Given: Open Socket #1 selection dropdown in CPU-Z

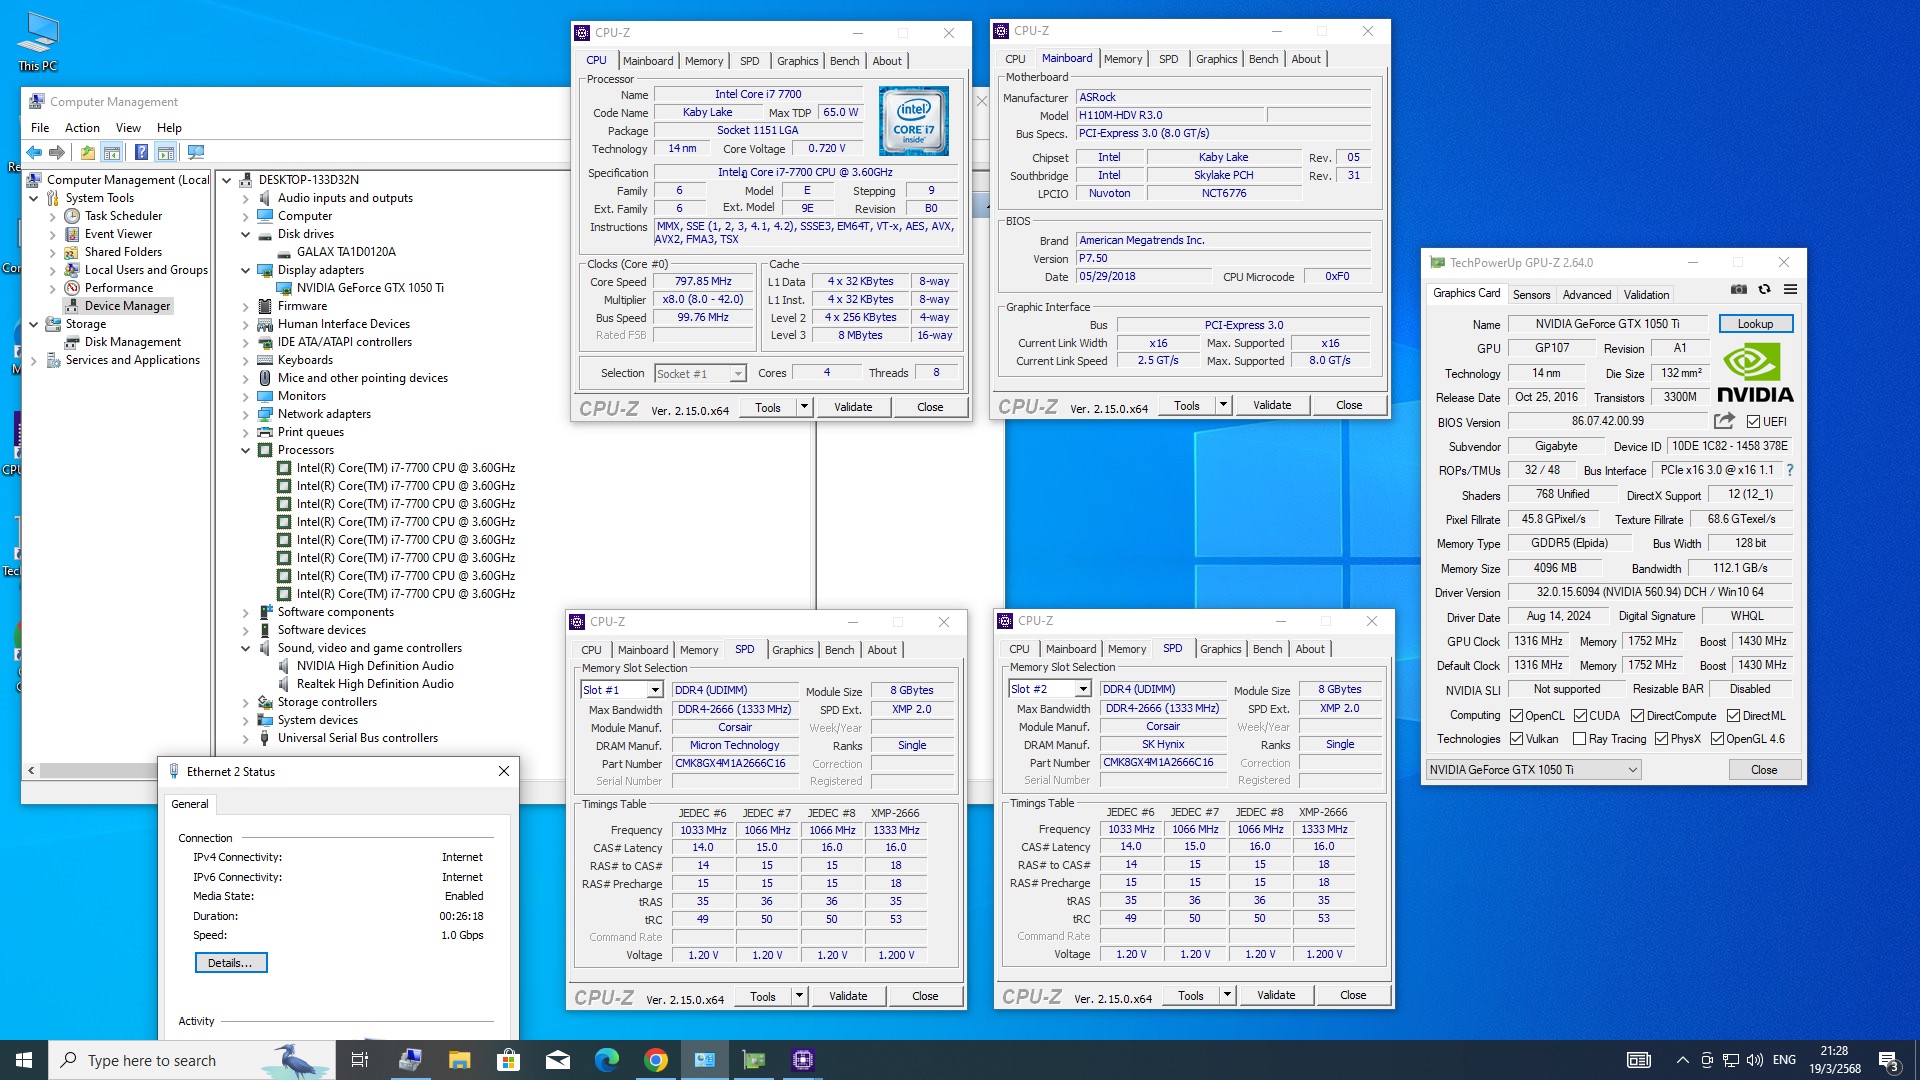Looking at the screenshot, I should point(700,374).
